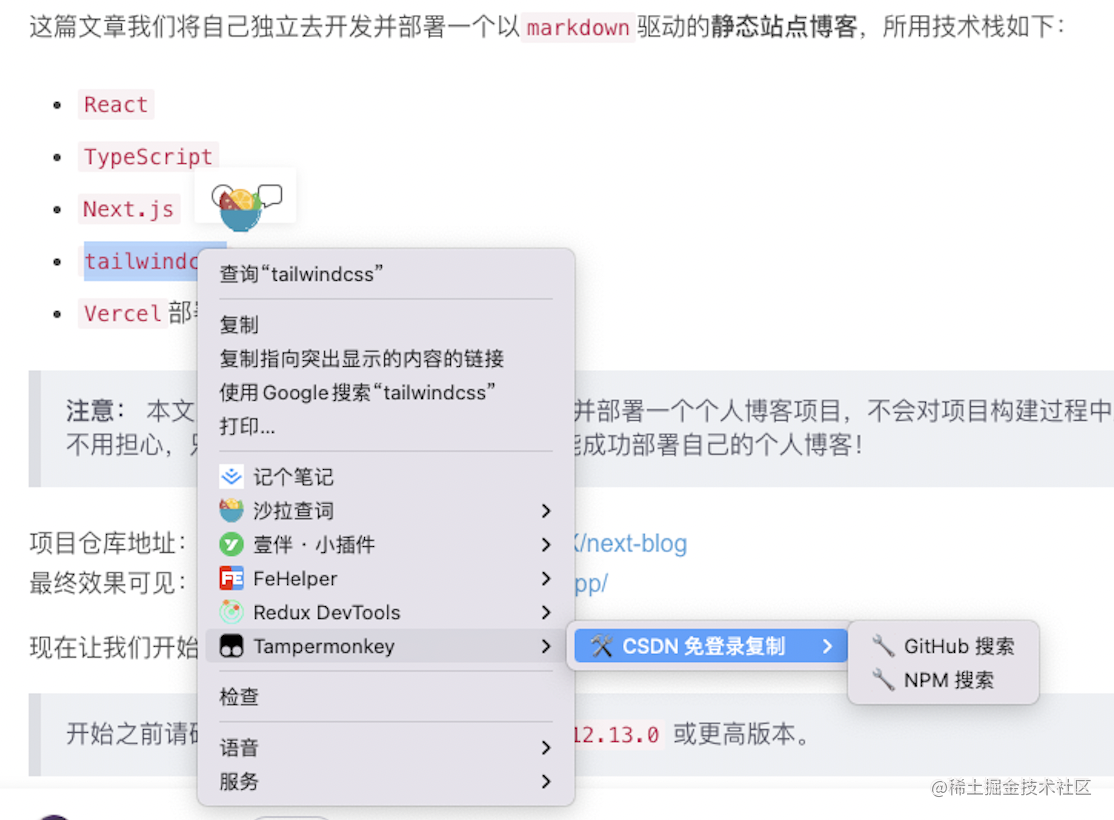Click the 壹伴 green extension icon
Image resolution: width=1114 pixels, height=820 pixels.
231,544
